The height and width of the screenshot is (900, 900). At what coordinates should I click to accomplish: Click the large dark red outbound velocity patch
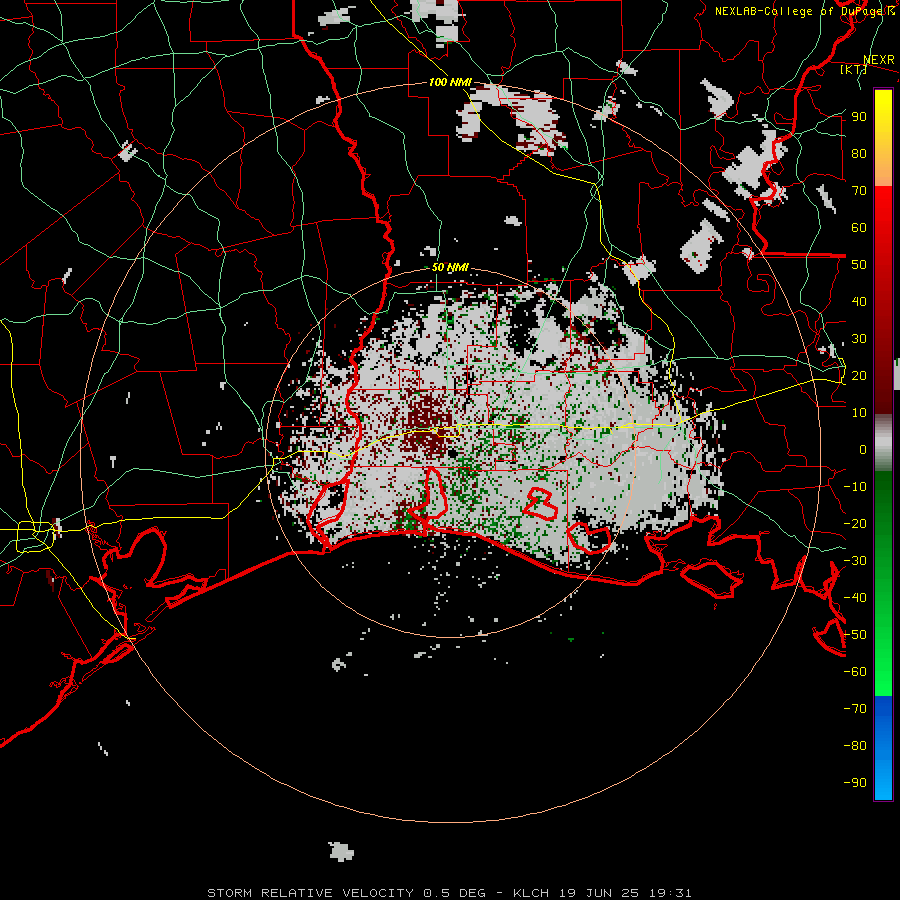pyautogui.click(x=426, y=424)
